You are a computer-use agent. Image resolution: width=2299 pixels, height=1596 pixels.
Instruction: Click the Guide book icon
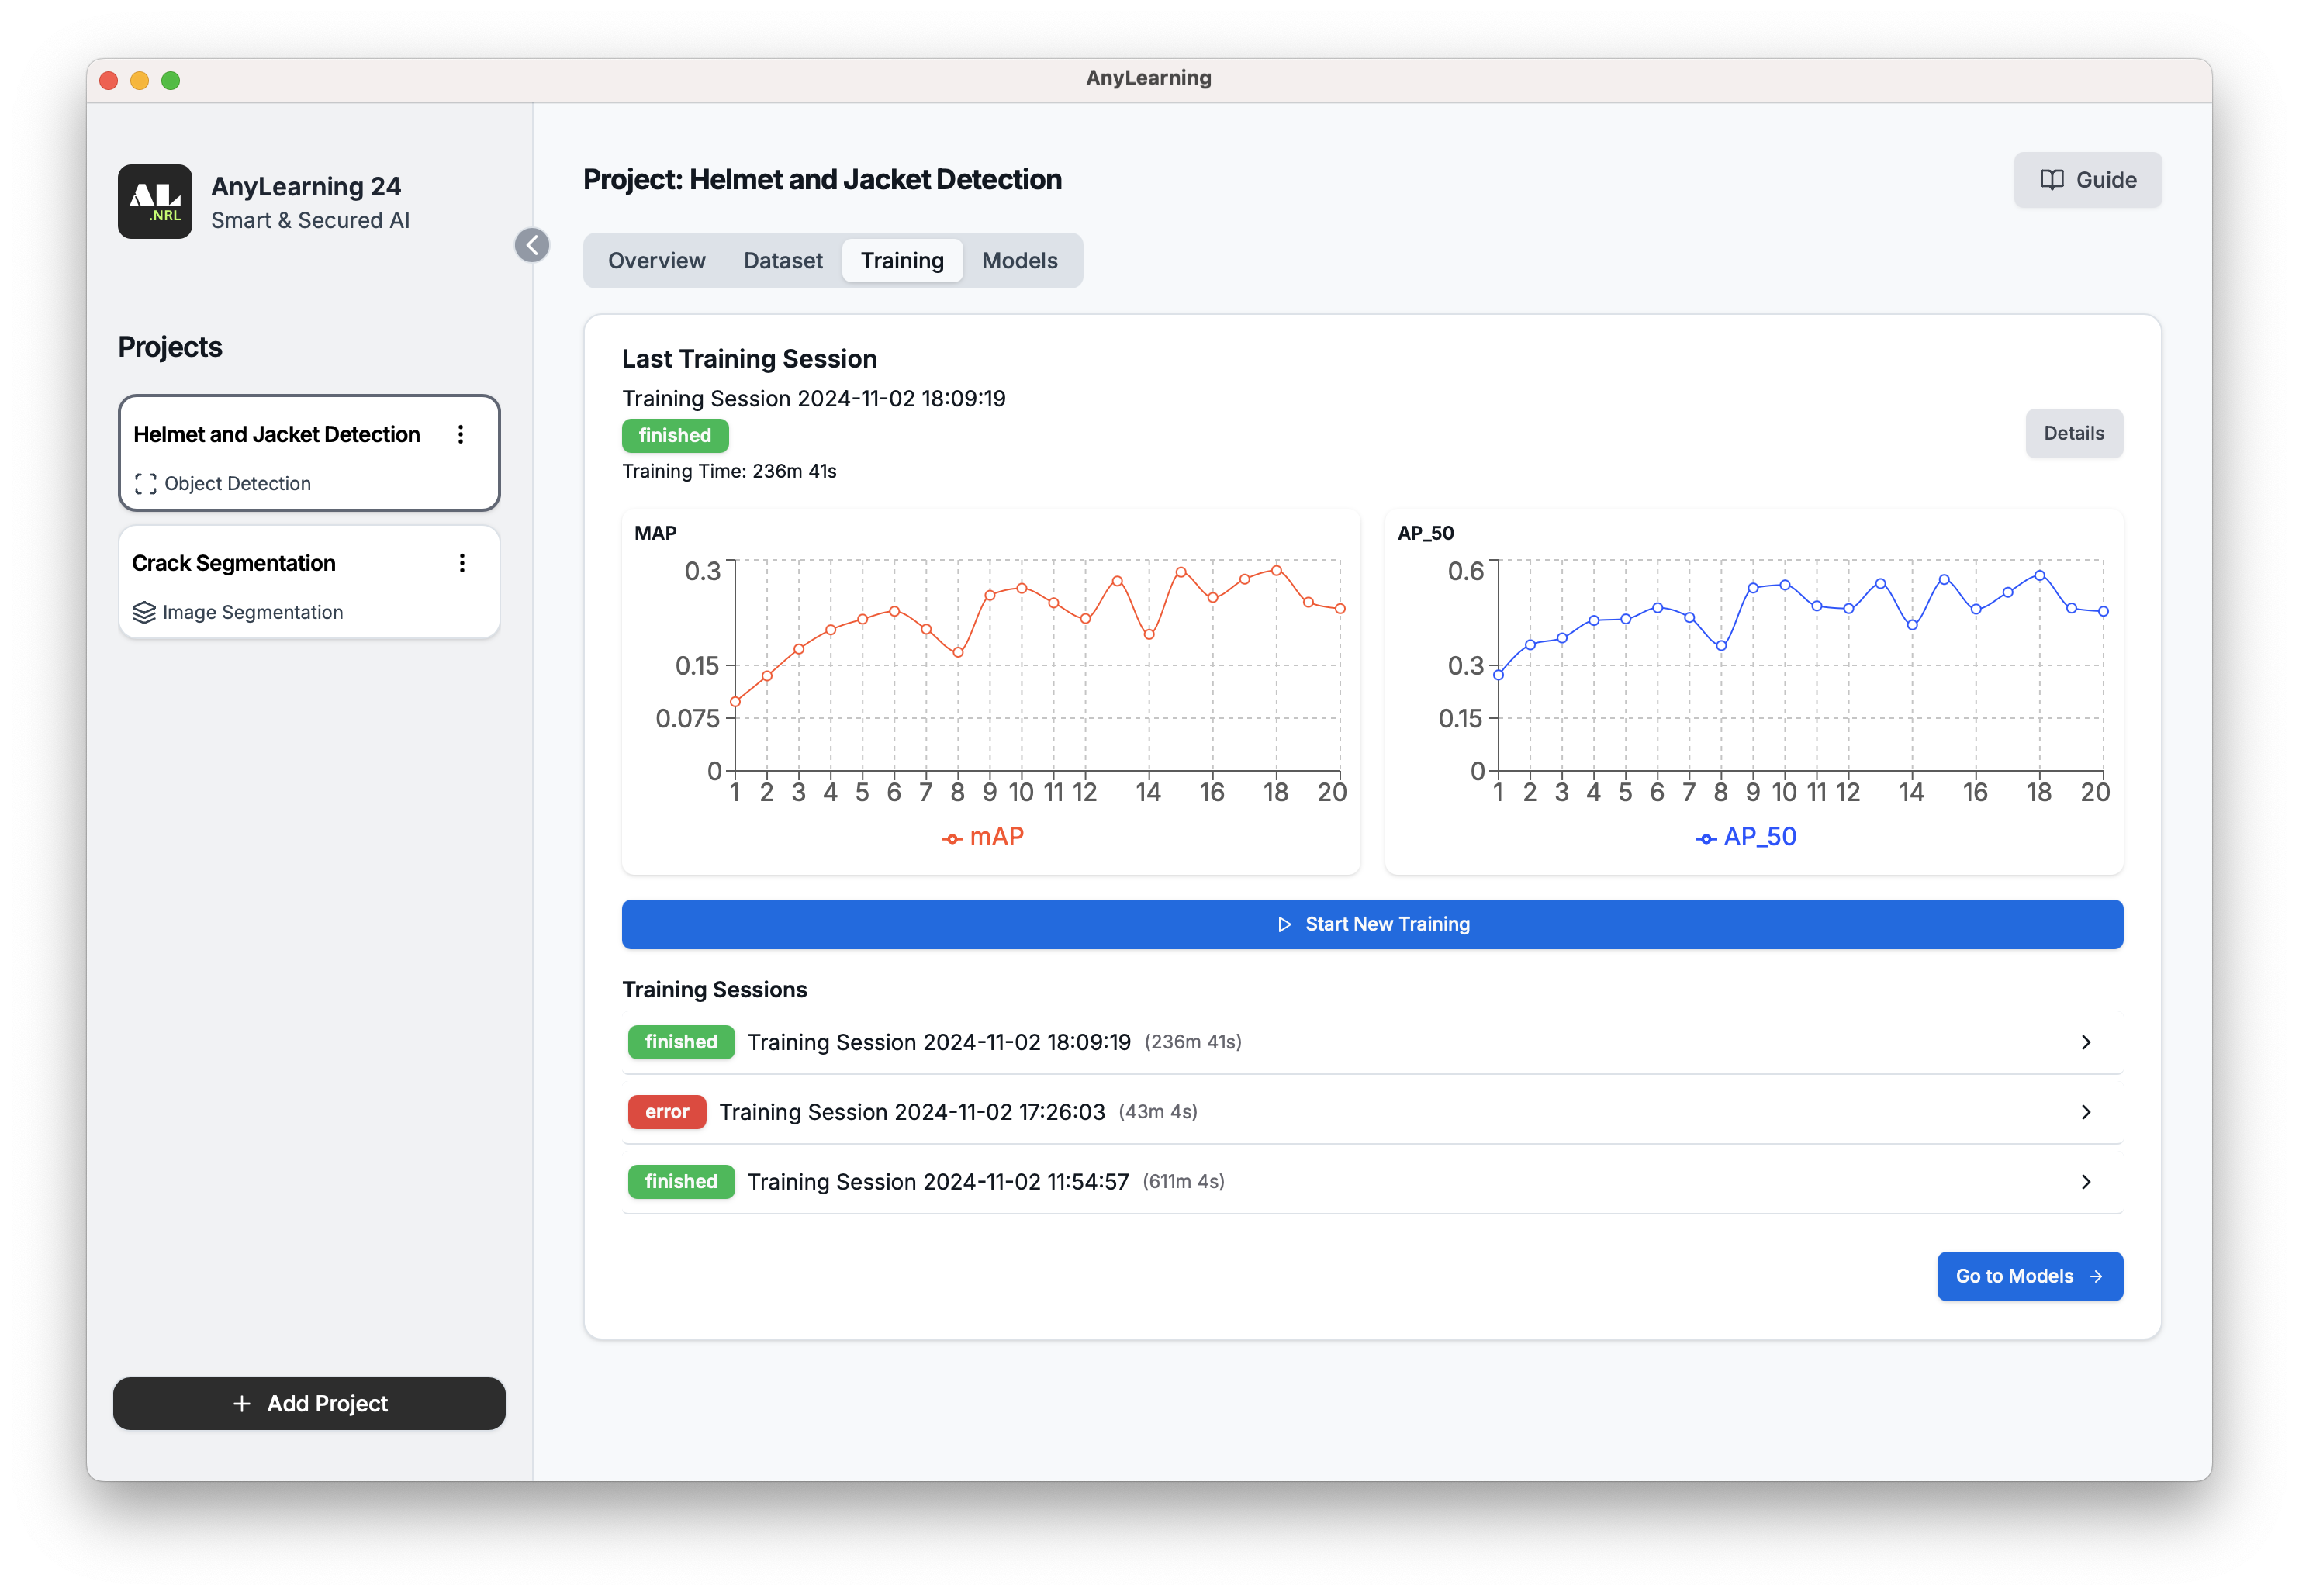2055,180
